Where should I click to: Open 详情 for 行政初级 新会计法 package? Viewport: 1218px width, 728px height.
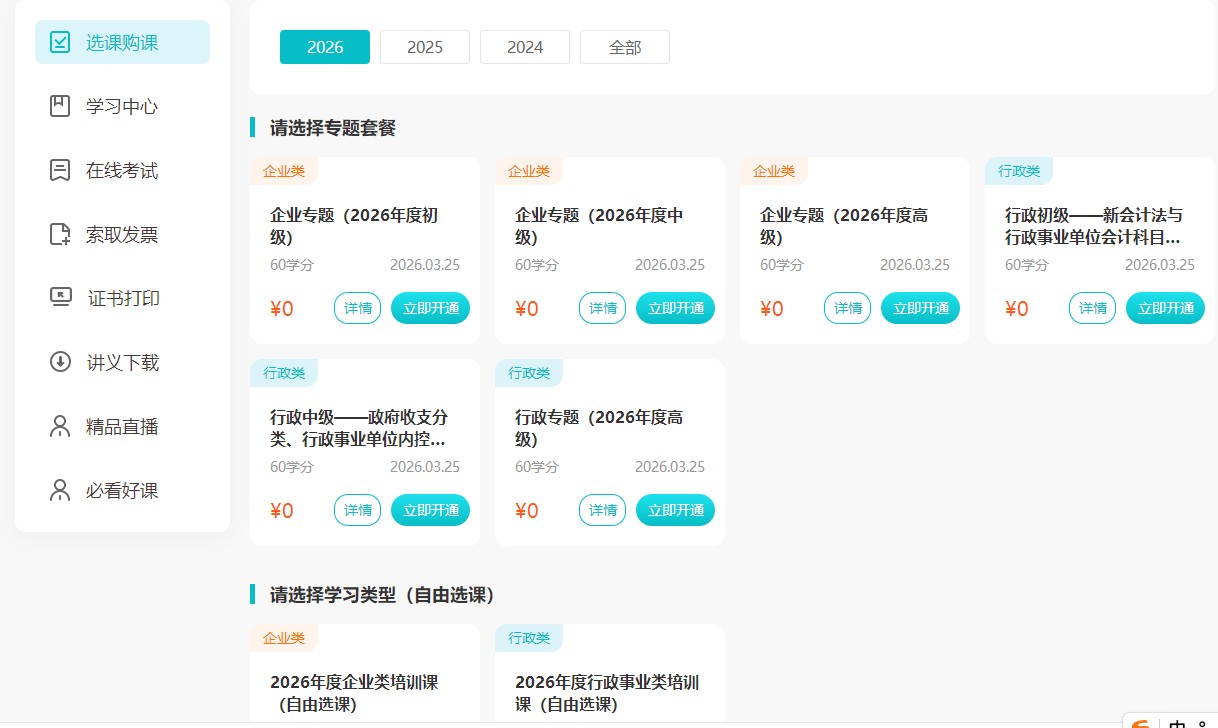[x=1092, y=308]
